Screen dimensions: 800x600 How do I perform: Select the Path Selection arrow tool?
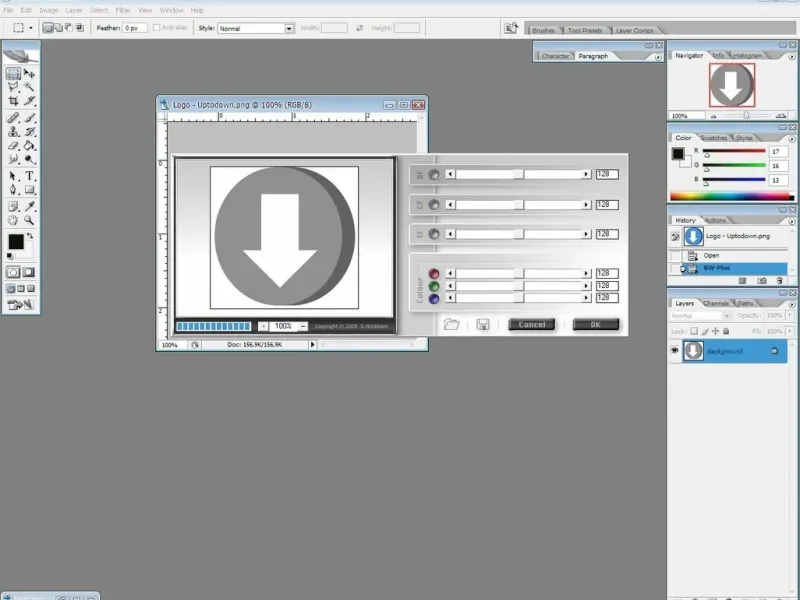point(13,176)
